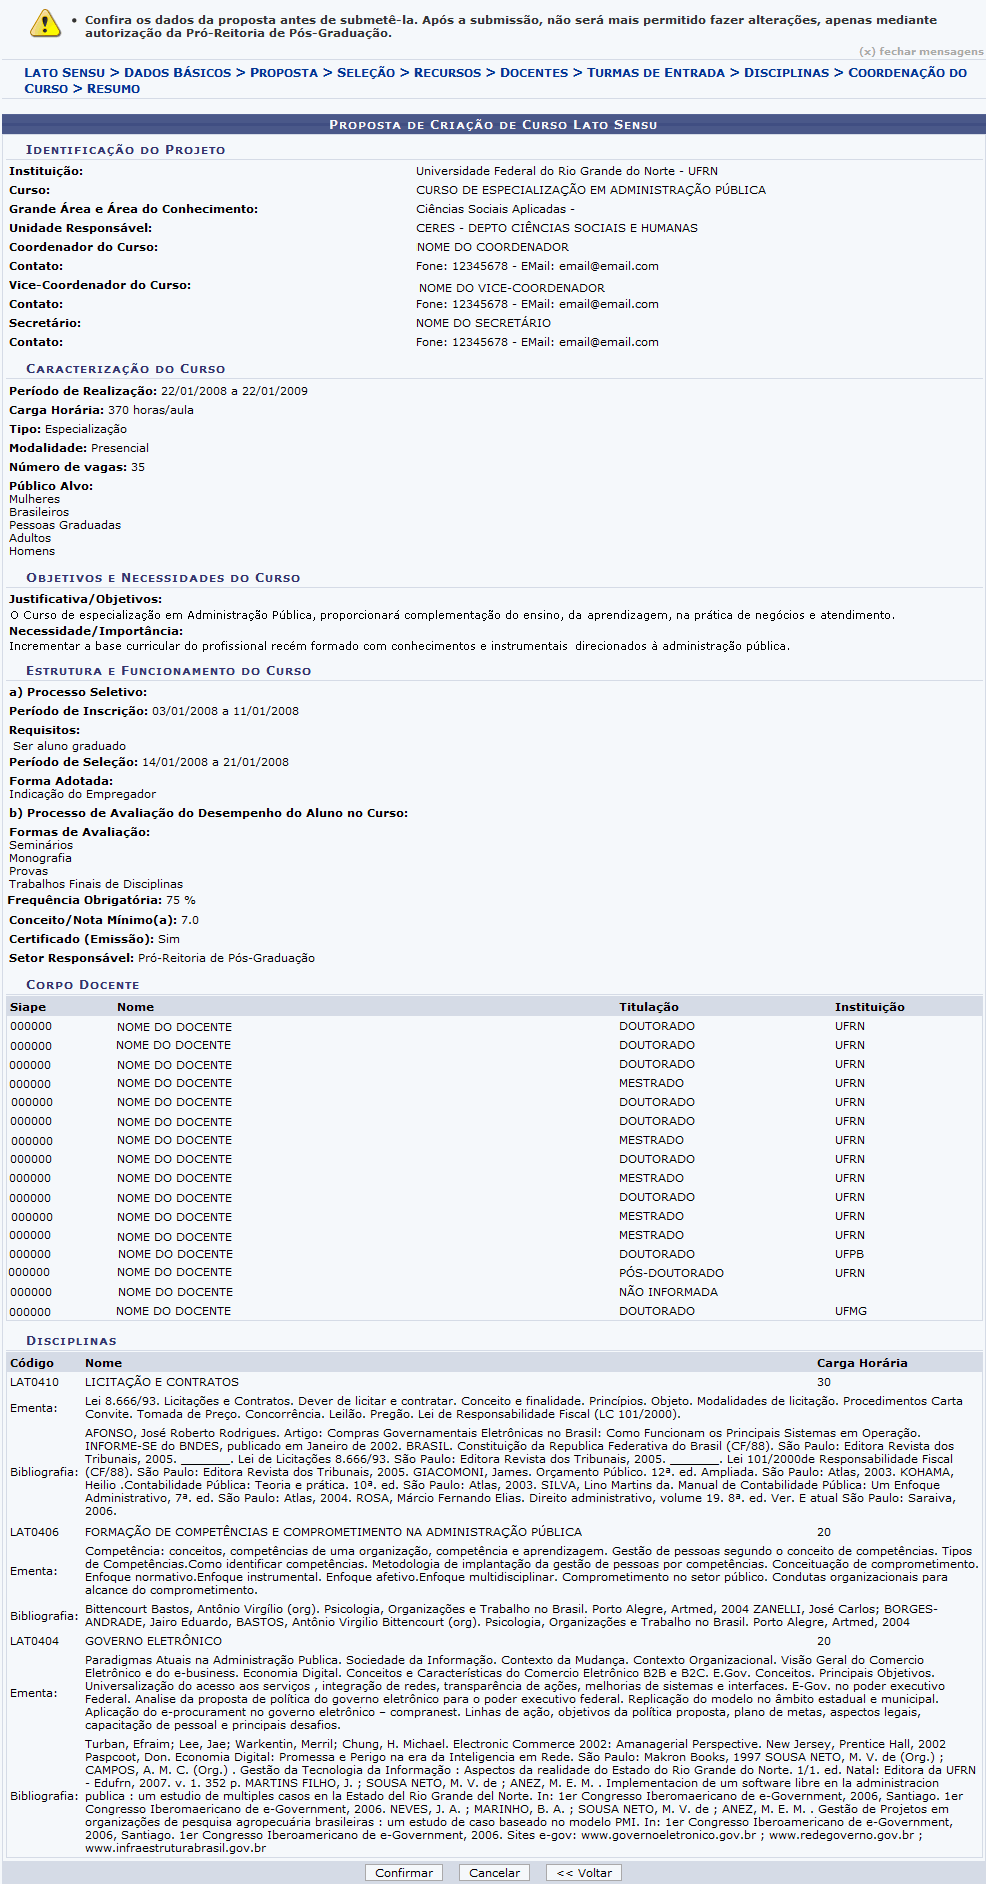This screenshot has height=1884, width=986.
Task: Click the Proposta de Criação title bar
Action: coord(493,125)
